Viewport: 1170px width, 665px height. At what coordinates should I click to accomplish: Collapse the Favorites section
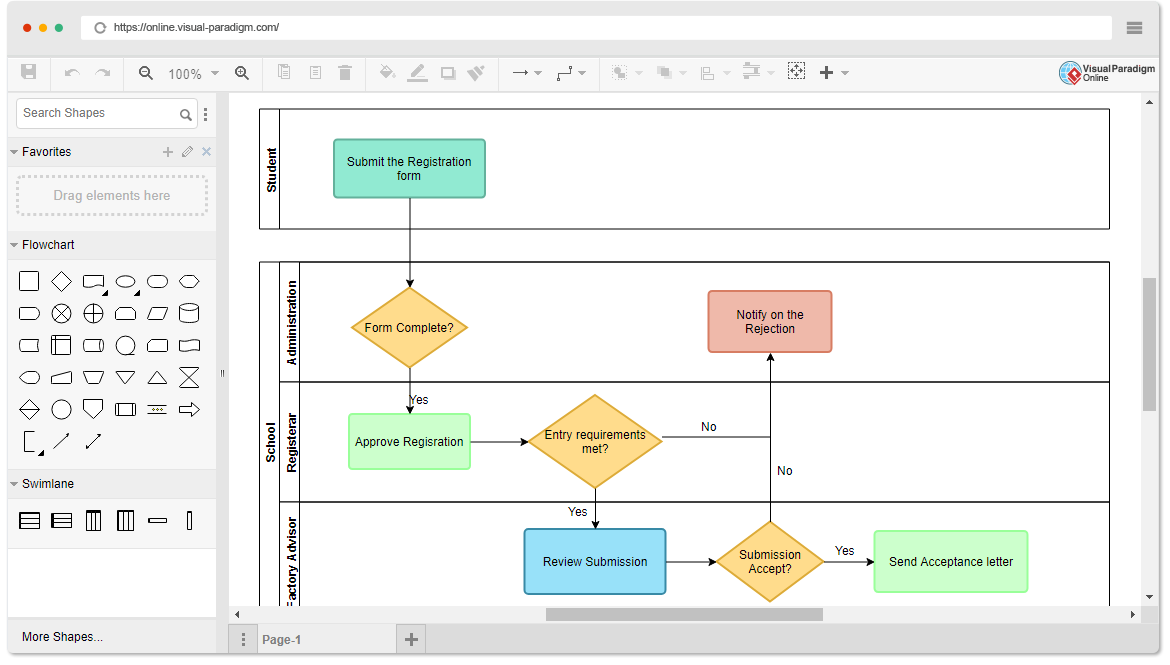14,152
